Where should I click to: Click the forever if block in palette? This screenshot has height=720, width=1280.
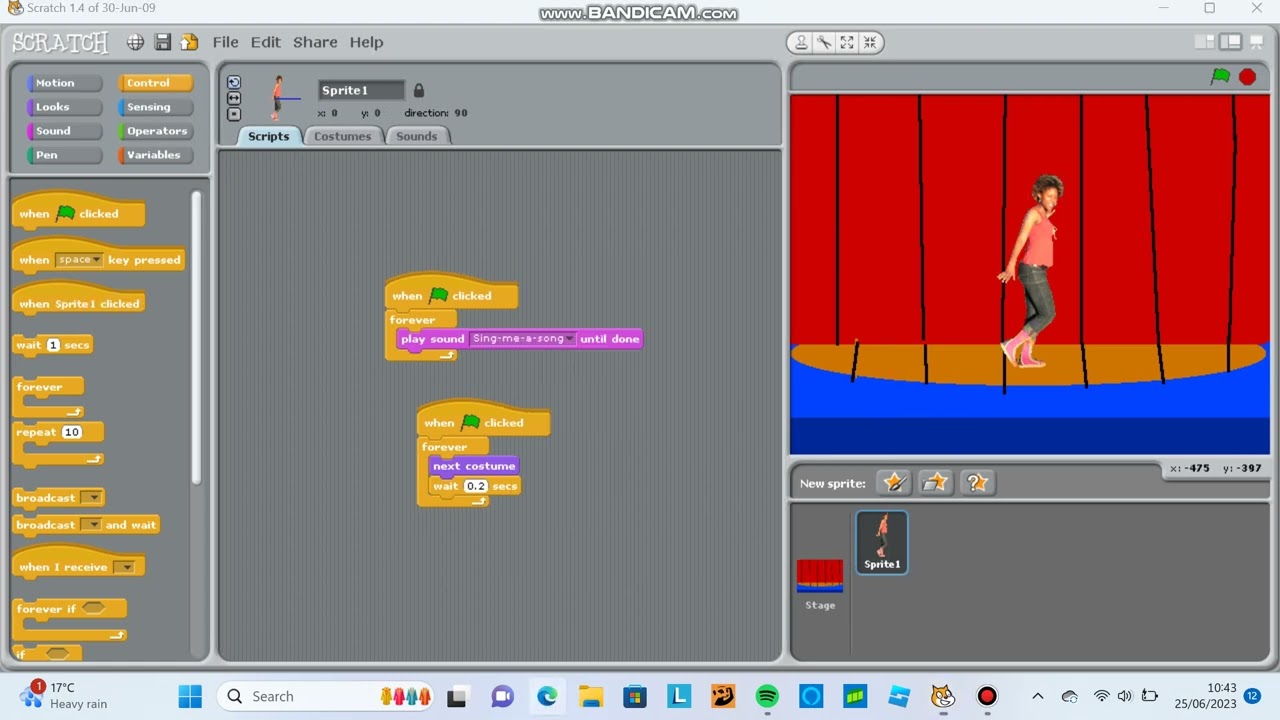(70, 621)
